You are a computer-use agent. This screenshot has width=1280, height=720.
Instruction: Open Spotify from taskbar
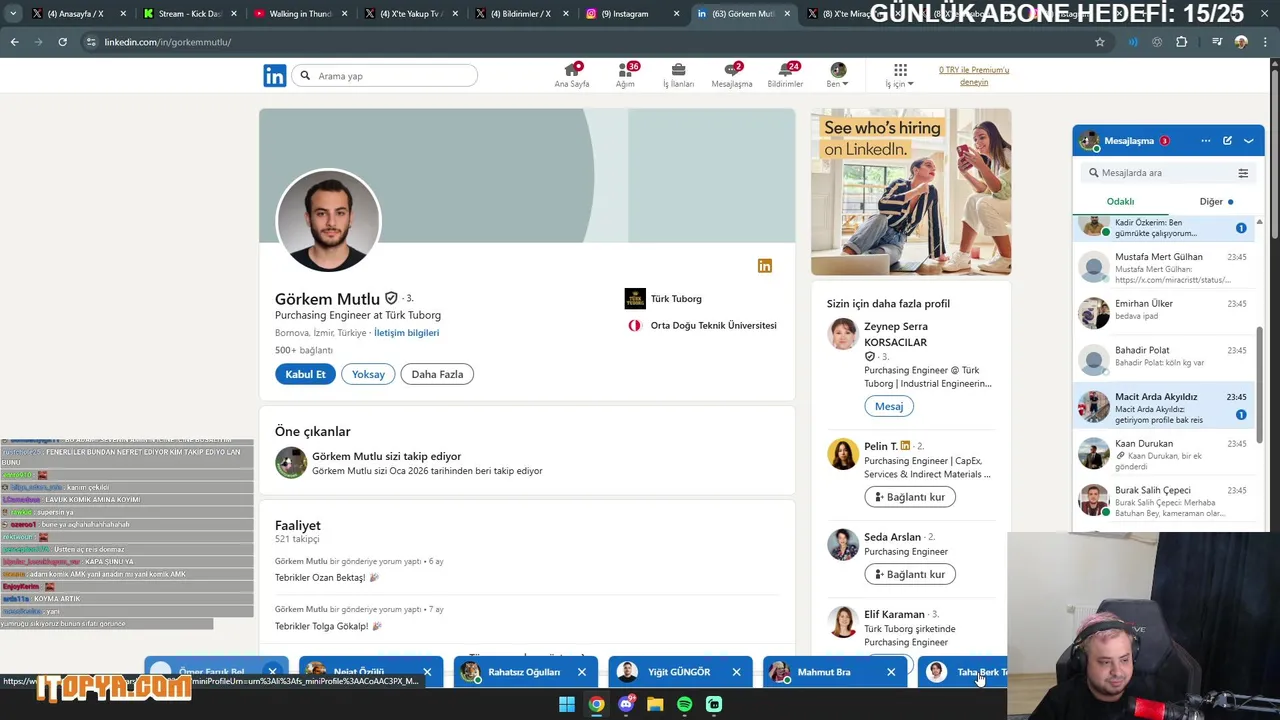pos(684,704)
